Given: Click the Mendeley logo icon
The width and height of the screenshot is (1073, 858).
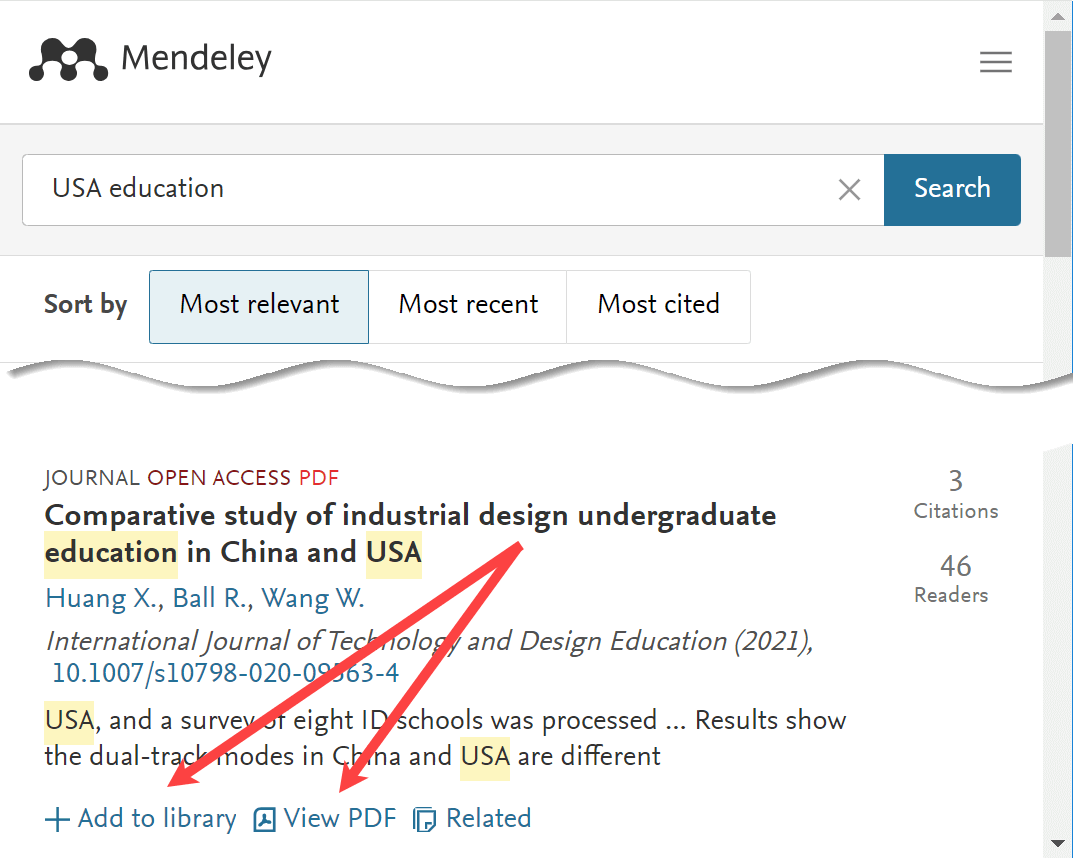Looking at the screenshot, I should click(x=70, y=59).
